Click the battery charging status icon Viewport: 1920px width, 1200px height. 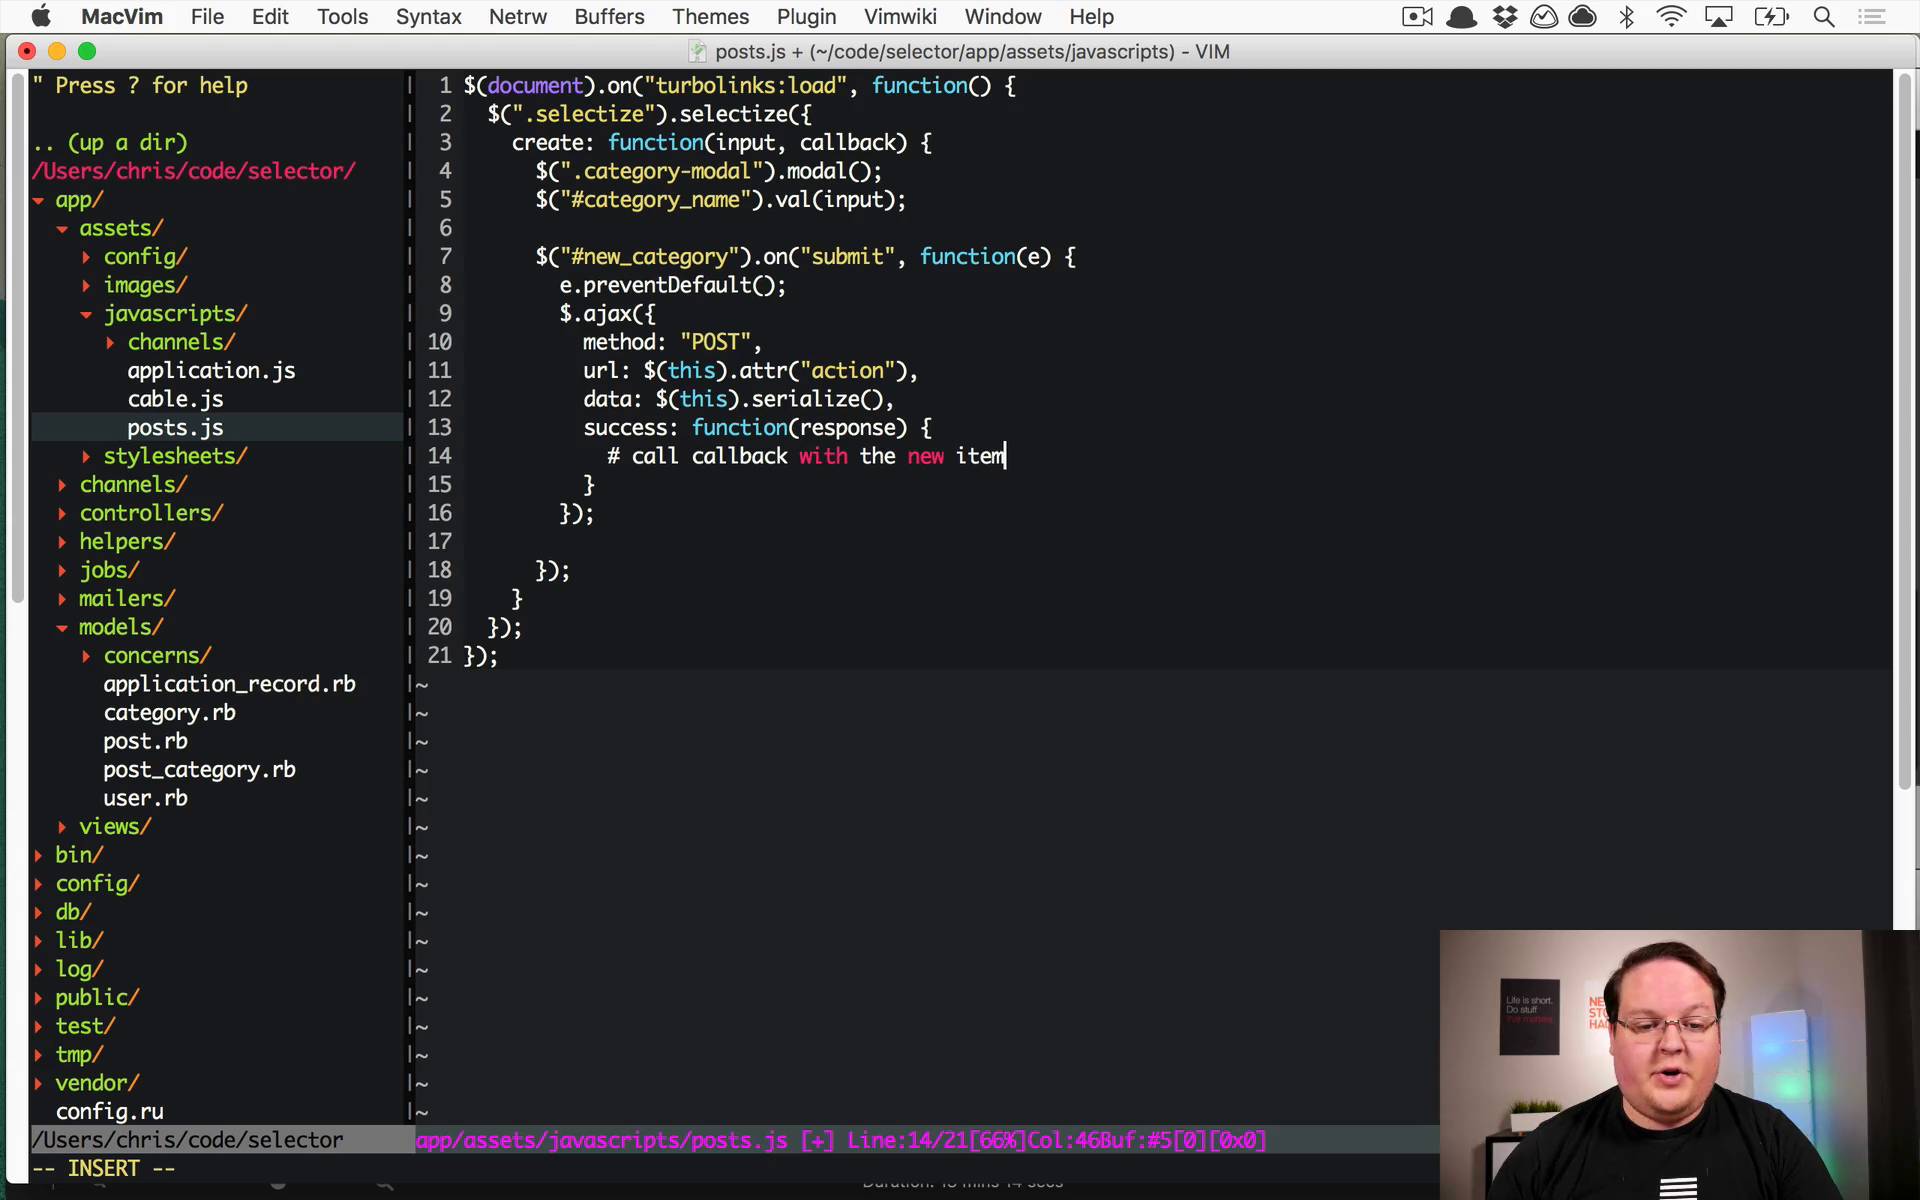coord(1771,16)
